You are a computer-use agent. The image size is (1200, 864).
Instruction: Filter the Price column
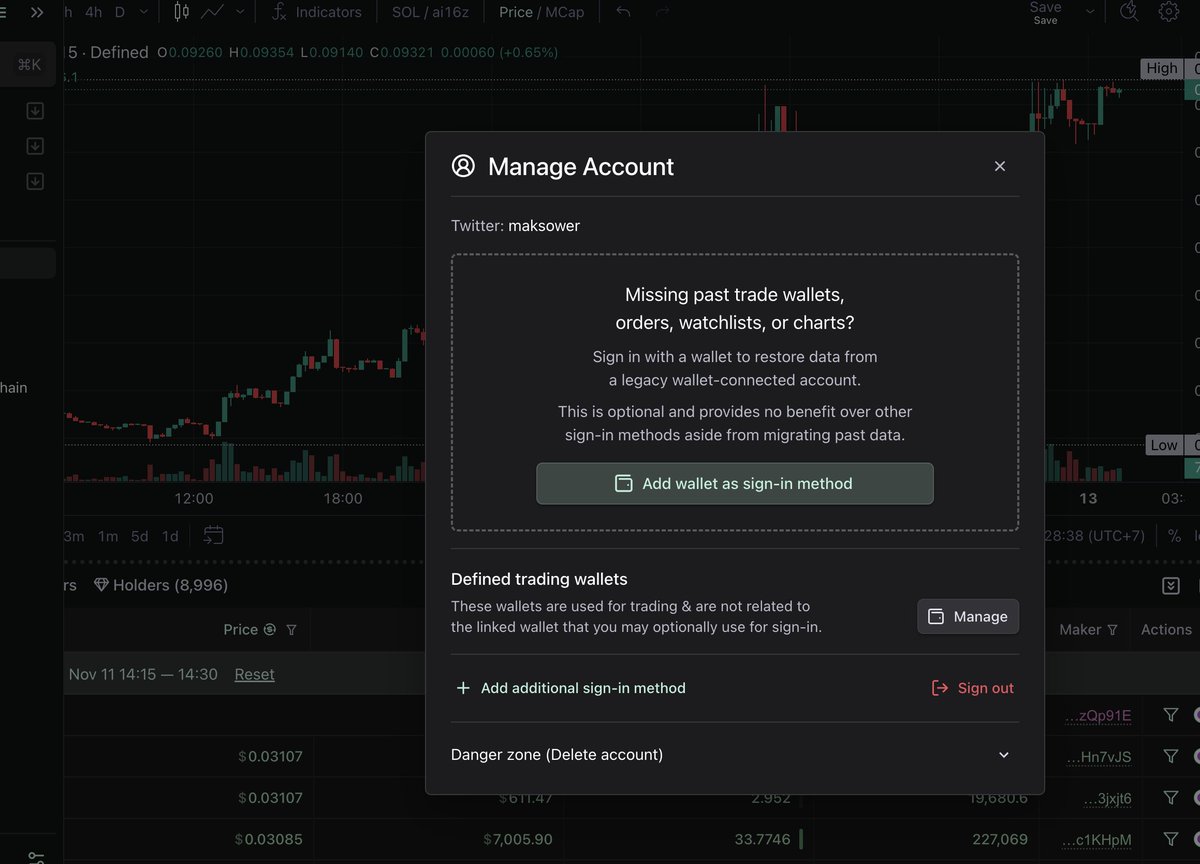(291, 630)
